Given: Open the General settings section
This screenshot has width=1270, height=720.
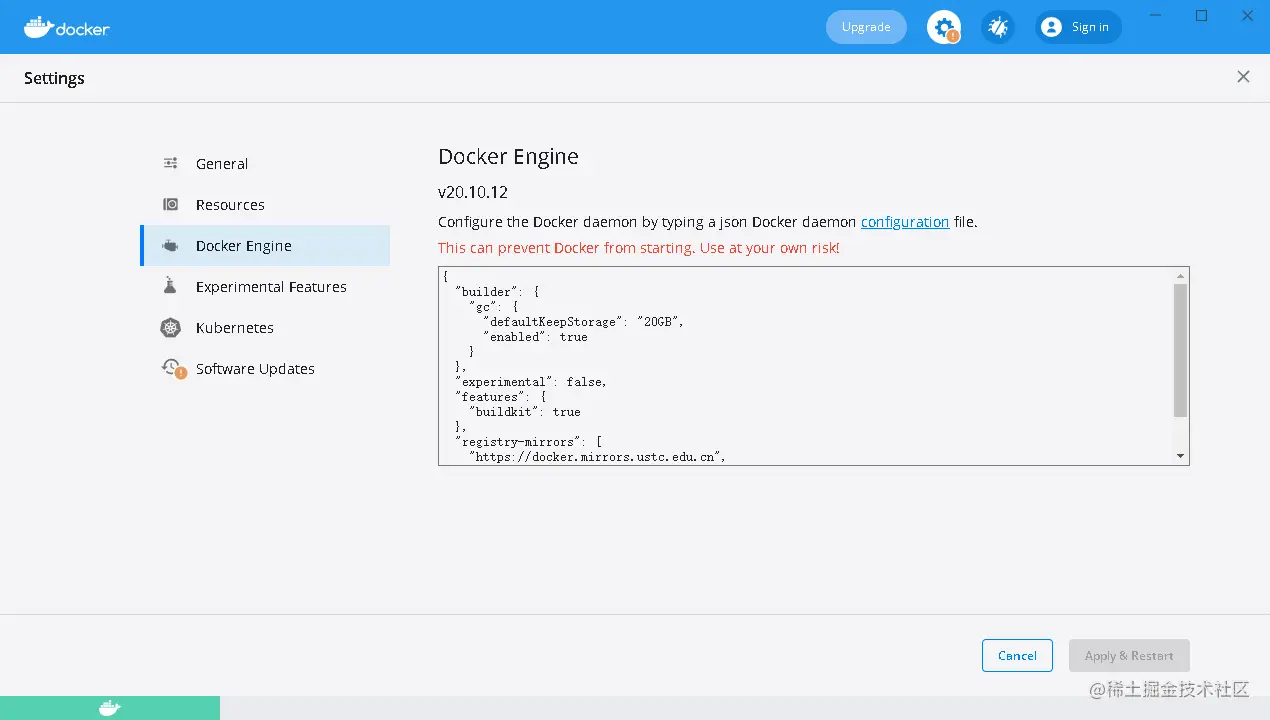Looking at the screenshot, I should (265, 163).
